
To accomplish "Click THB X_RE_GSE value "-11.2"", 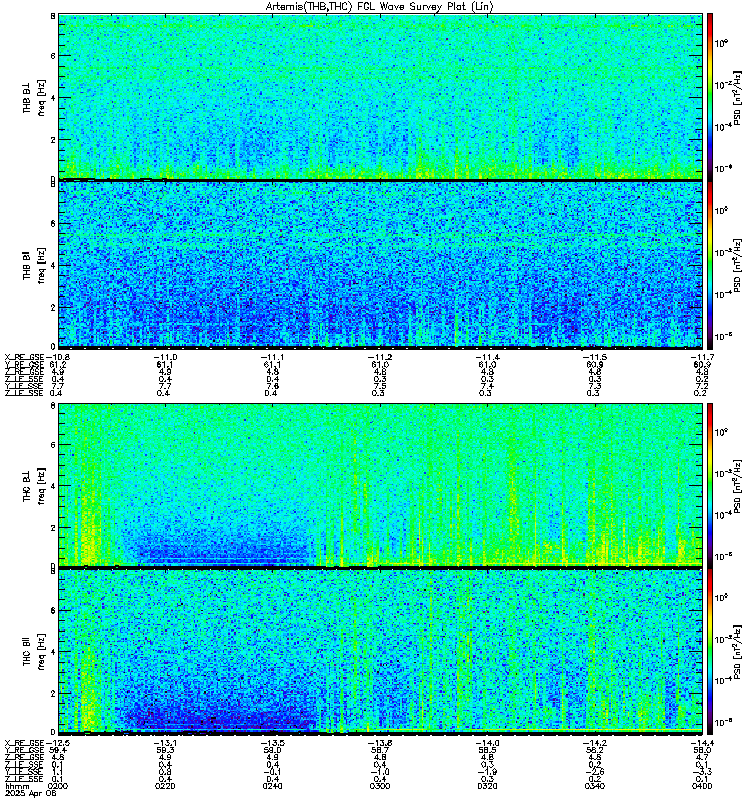I will pos(380,357).
